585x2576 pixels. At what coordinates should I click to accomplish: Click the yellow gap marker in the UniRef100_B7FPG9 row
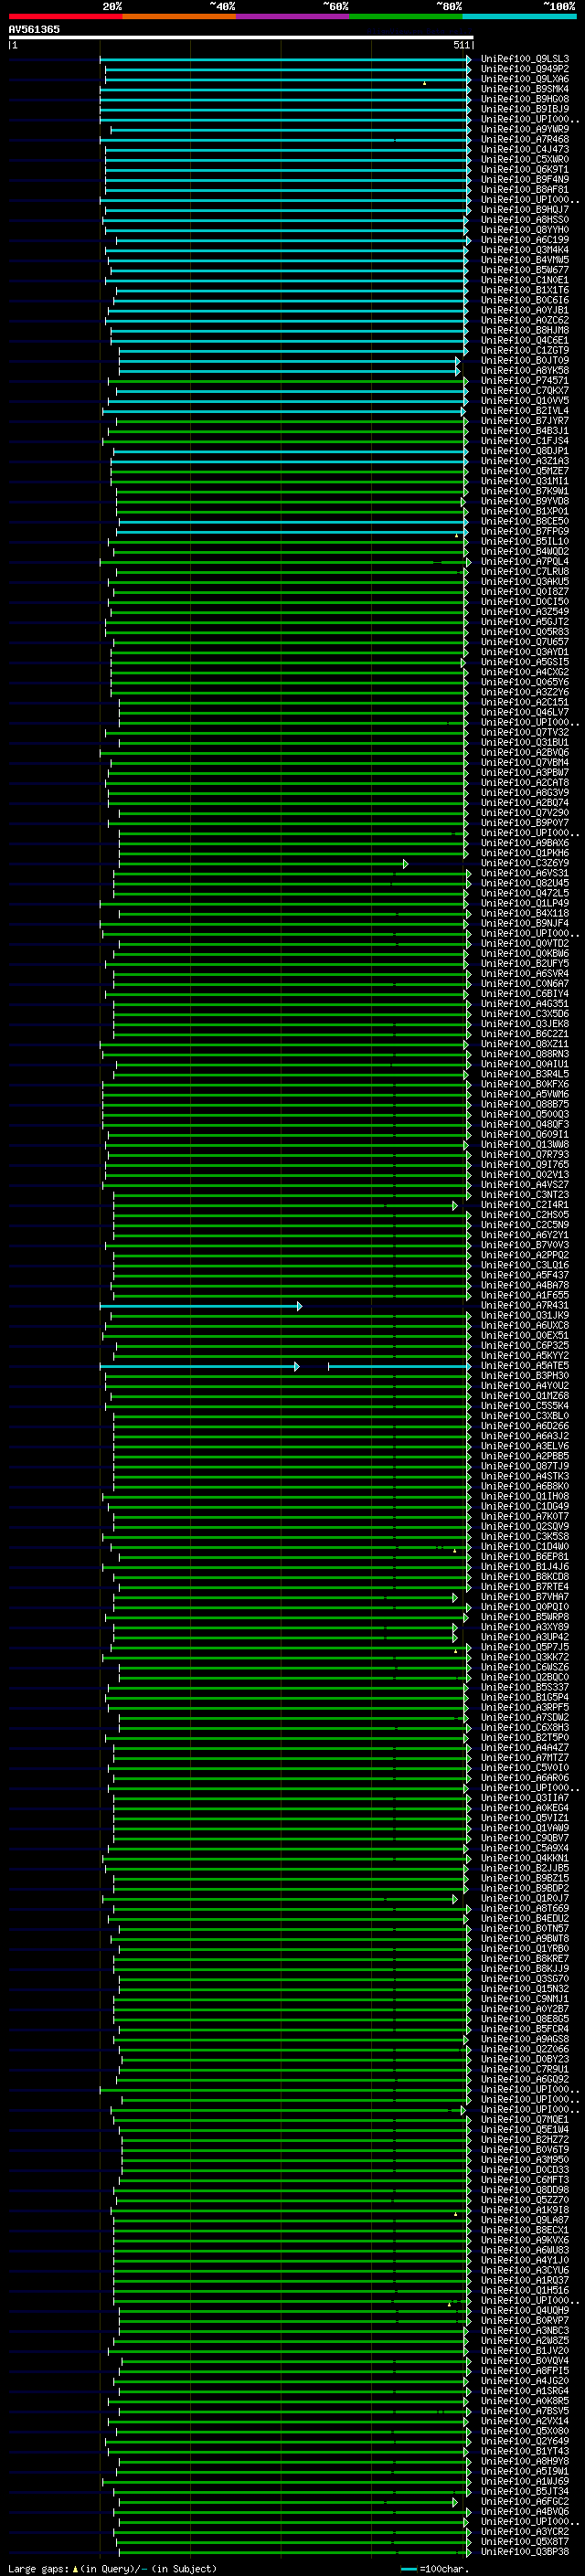tap(457, 536)
